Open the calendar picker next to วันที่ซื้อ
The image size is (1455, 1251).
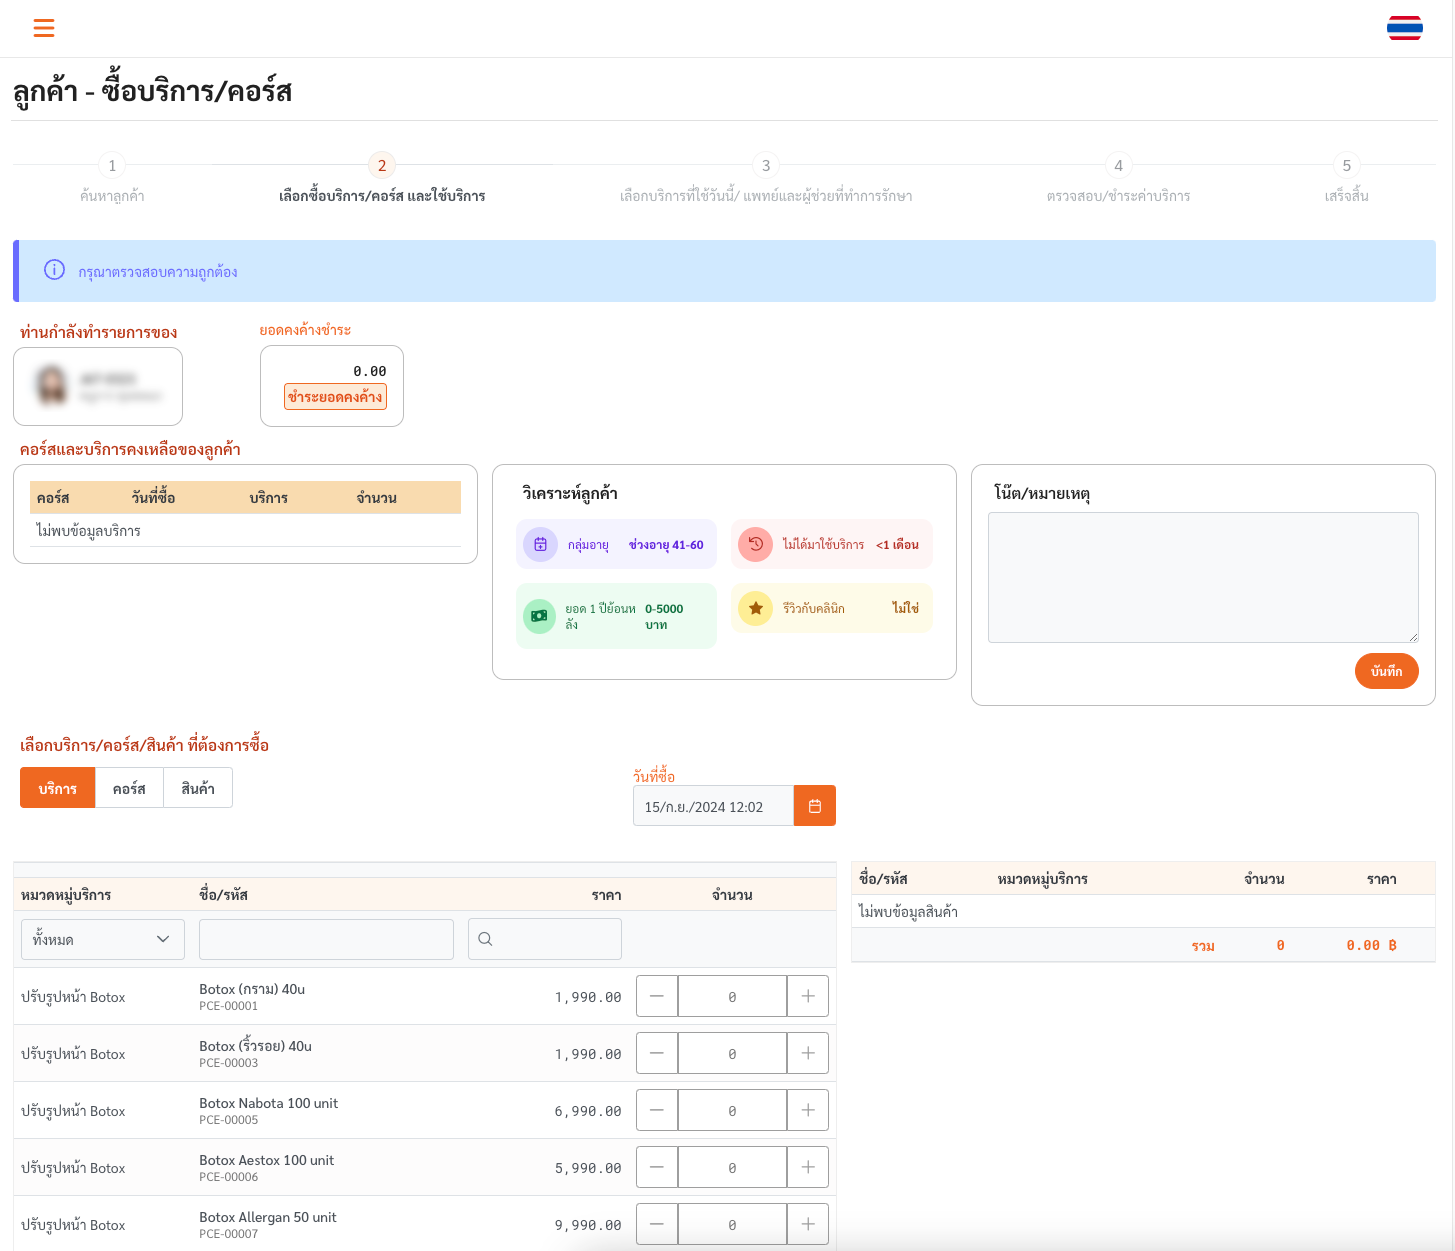click(814, 805)
